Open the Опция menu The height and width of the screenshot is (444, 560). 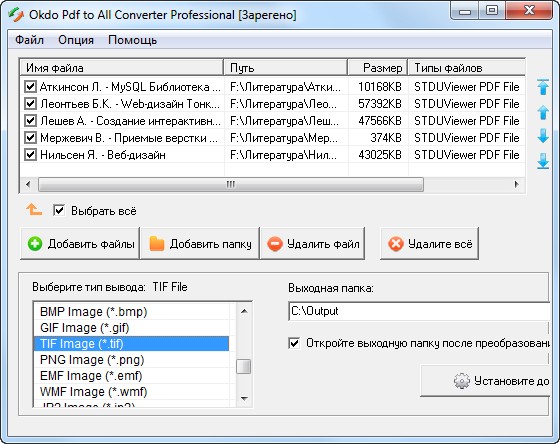pos(76,40)
